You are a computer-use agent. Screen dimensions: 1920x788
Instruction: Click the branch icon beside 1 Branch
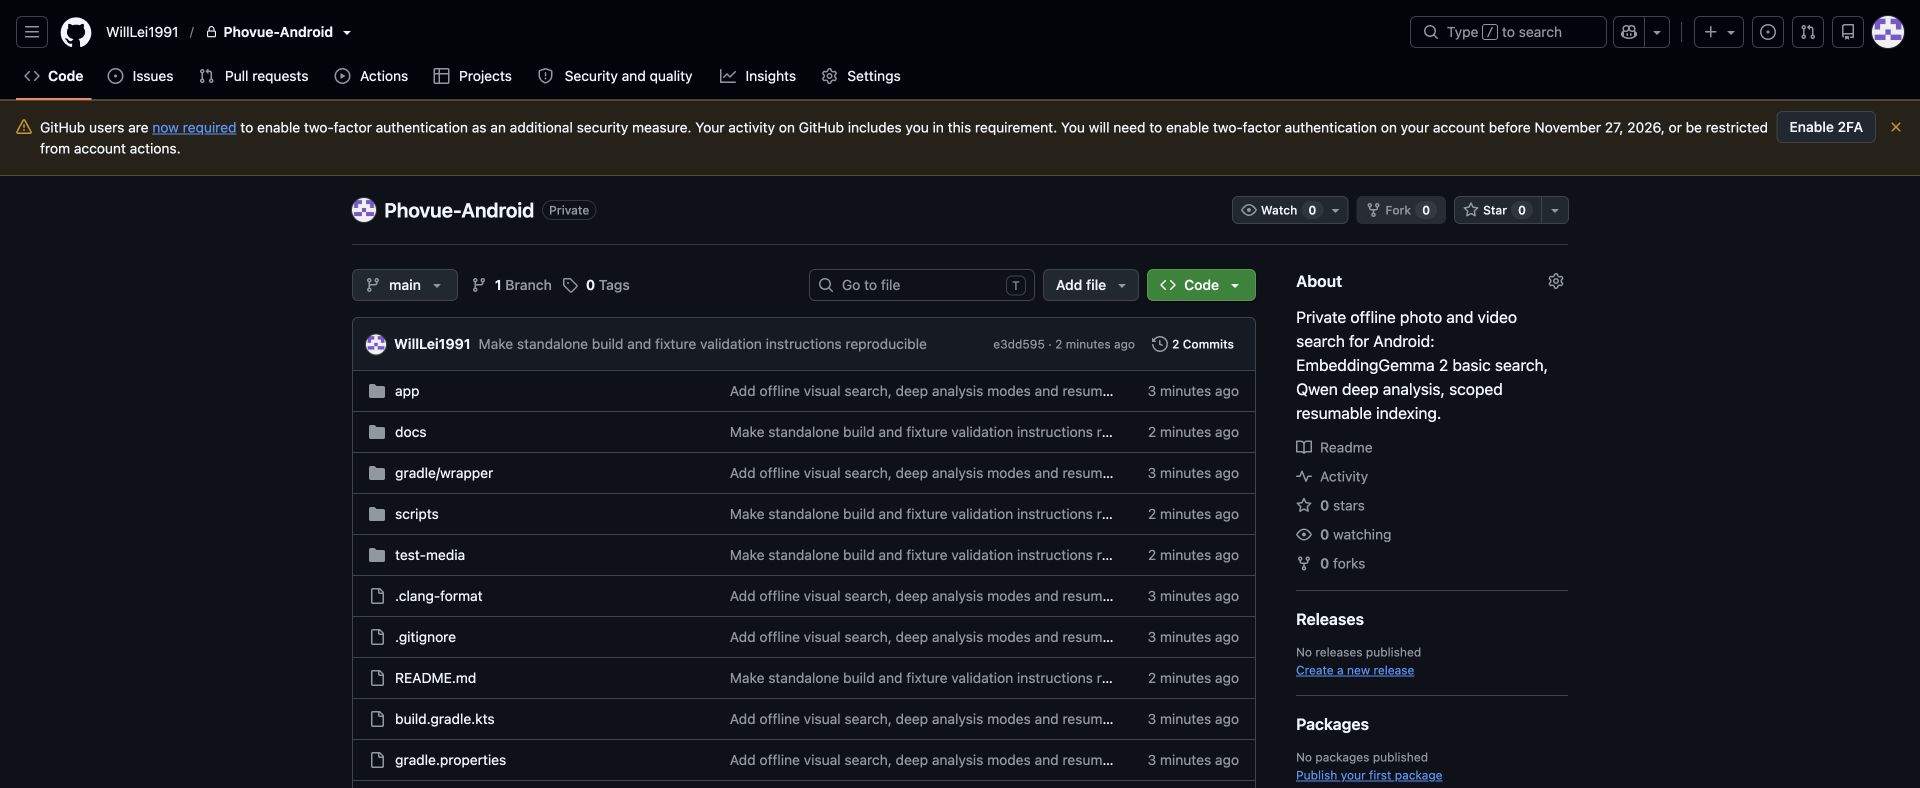pyautogui.click(x=479, y=285)
